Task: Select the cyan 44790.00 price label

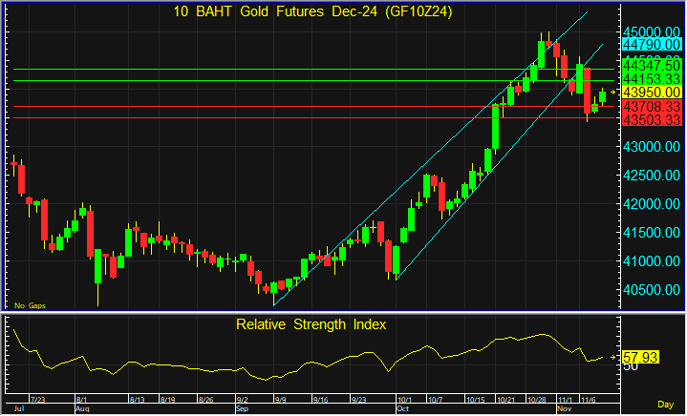Action: tap(649, 44)
